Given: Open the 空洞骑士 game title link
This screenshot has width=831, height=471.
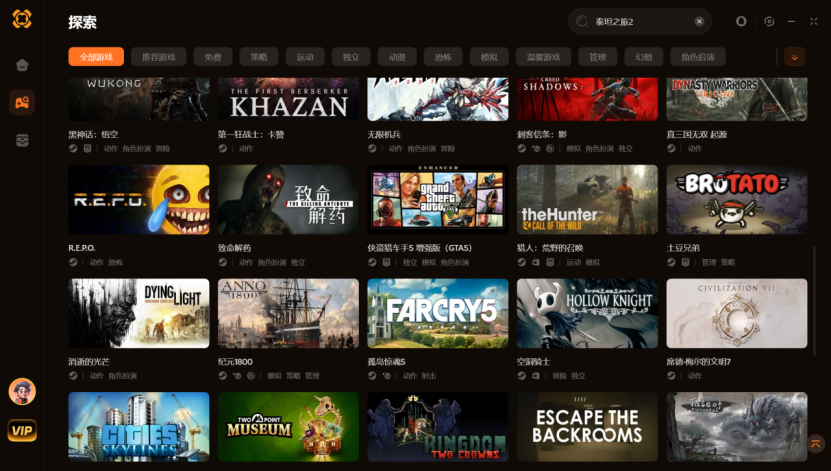Looking at the screenshot, I should pos(533,362).
